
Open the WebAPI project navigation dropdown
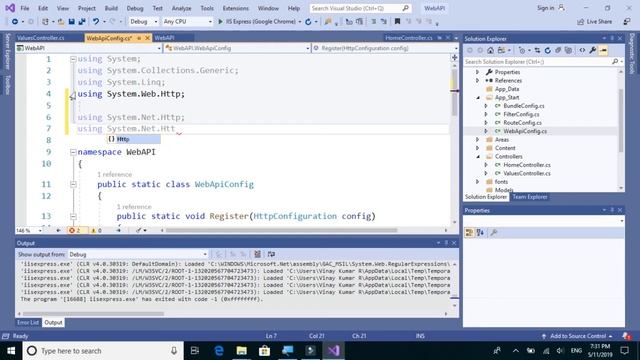(x=89, y=48)
